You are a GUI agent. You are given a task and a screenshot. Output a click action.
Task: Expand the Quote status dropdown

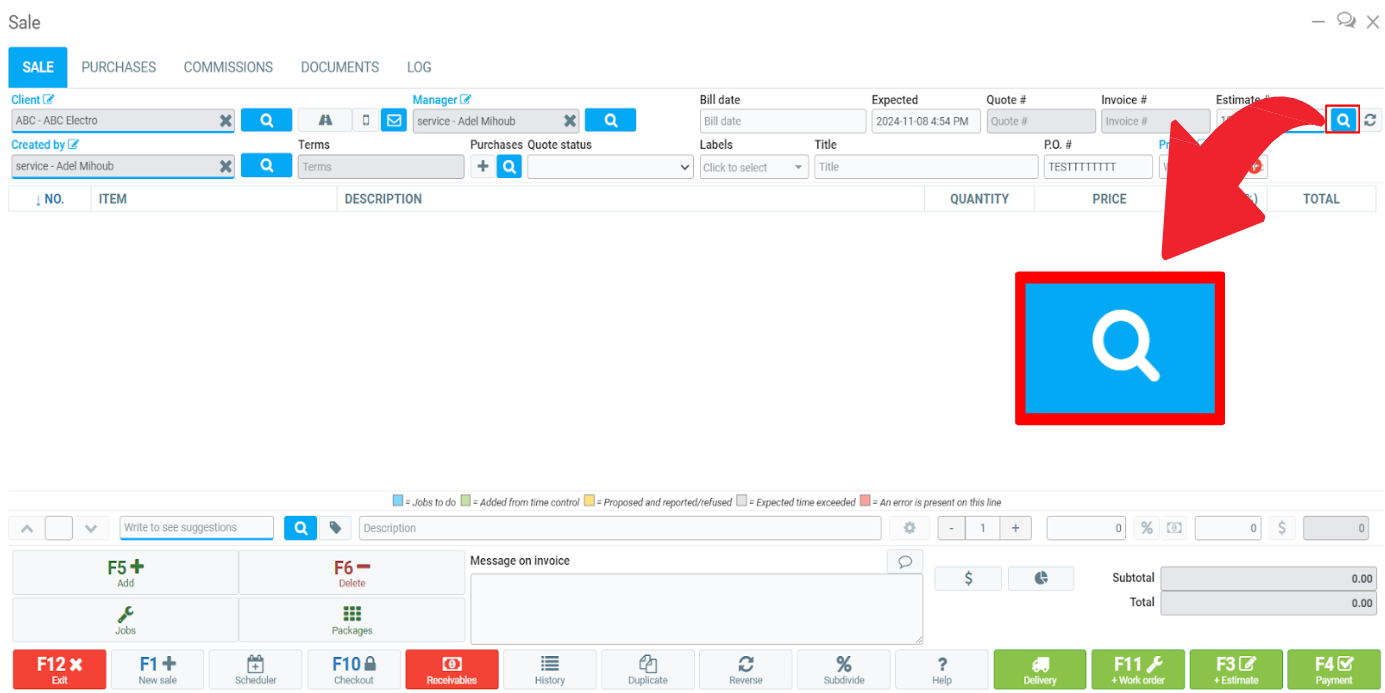[610, 167]
